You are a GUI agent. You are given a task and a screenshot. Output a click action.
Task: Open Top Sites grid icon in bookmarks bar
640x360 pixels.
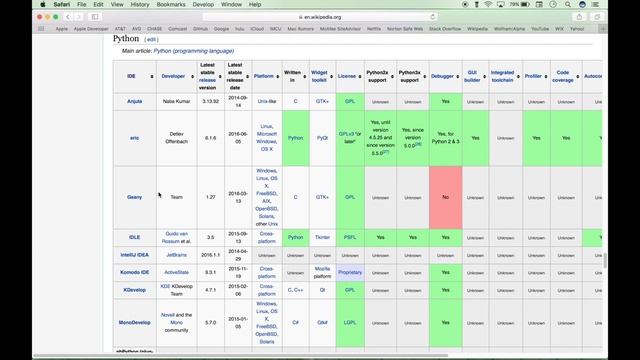tap(41, 29)
